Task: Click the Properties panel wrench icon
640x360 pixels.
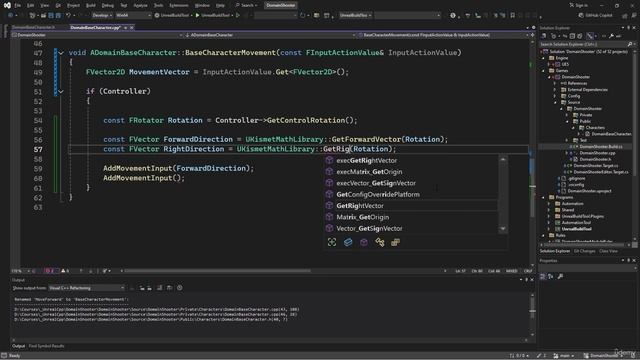Action: (560, 277)
